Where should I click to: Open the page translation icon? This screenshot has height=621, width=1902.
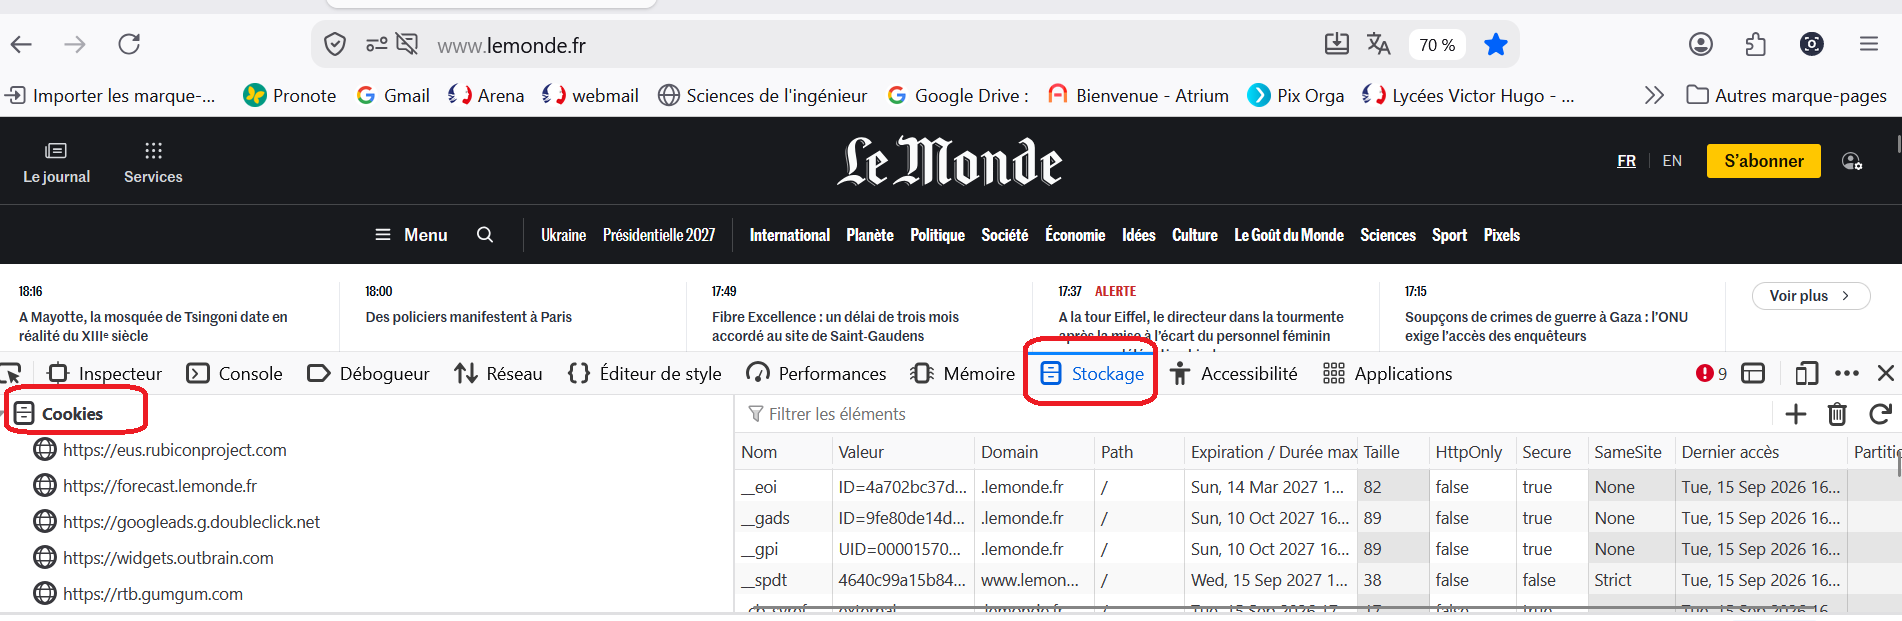[1379, 44]
